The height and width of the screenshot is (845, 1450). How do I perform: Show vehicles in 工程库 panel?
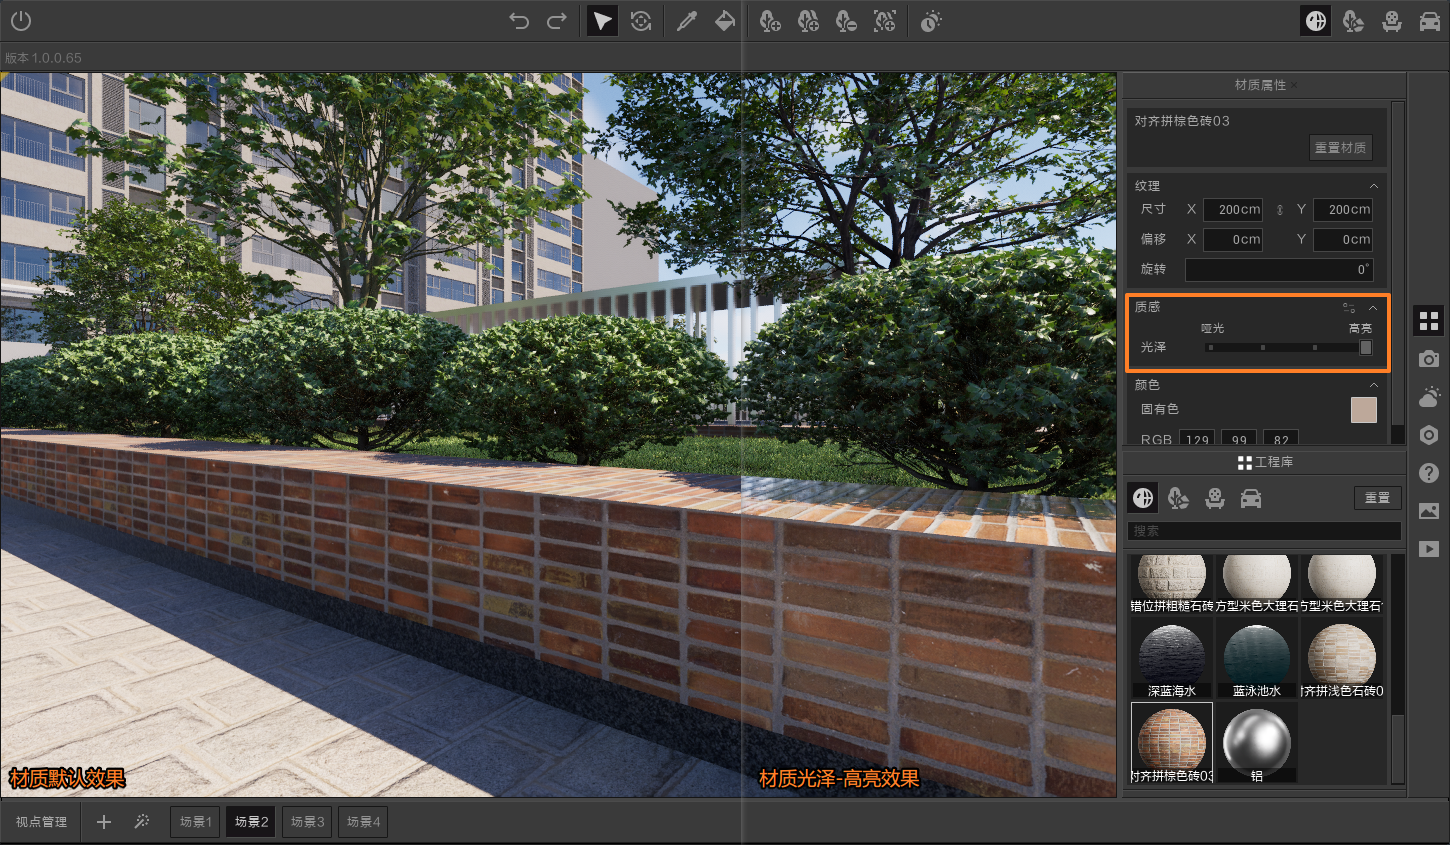pos(1251,498)
